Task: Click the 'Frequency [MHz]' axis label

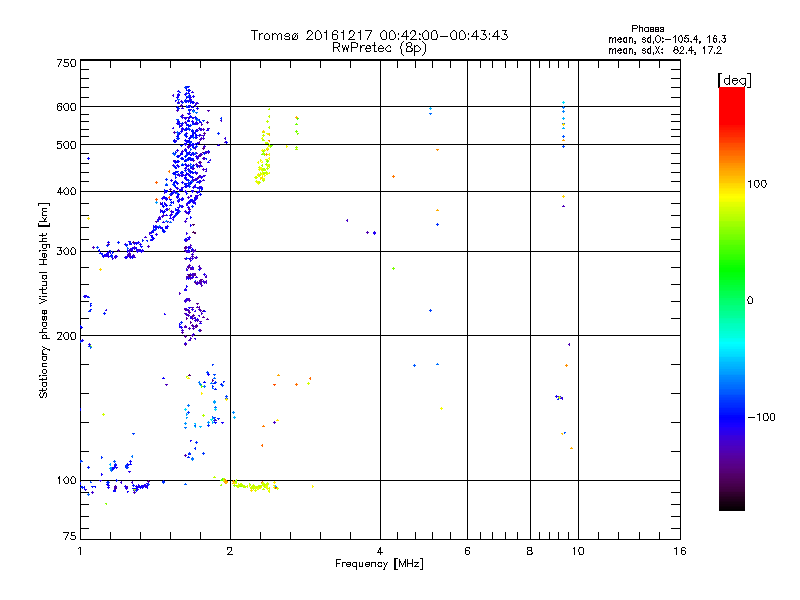Action: pyautogui.click(x=379, y=564)
